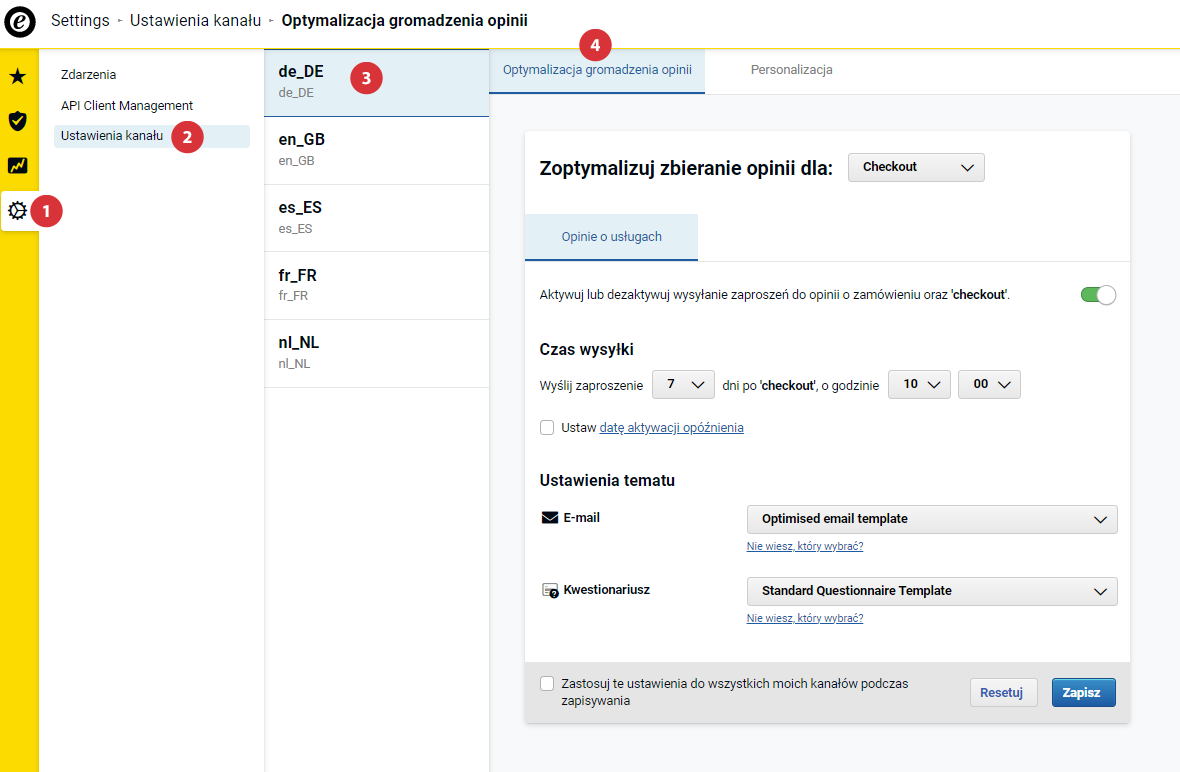Select the es_ES channel
This screenshot has height=772, width=1180.
(x=376, y=218)
